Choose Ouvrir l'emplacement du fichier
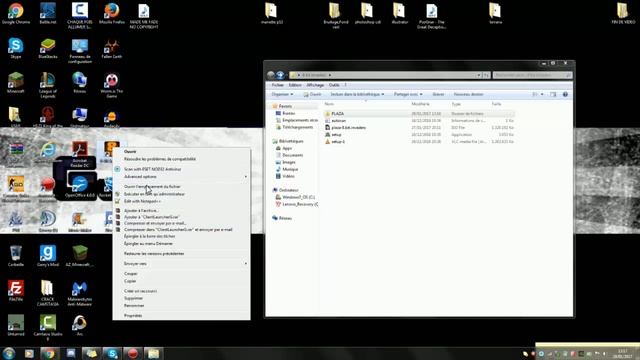The width and height of the screenshot is (640, 360). (x=152, y=187)
